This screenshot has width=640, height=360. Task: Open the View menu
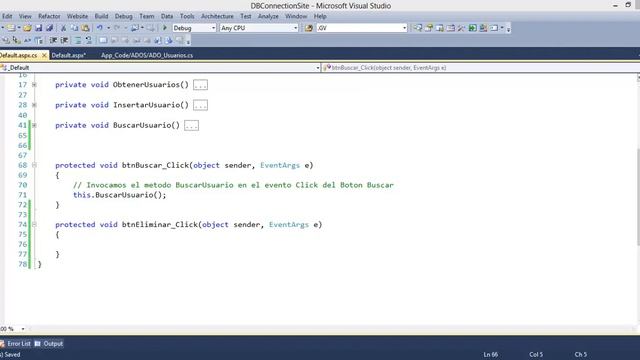[x=25, y=16]
